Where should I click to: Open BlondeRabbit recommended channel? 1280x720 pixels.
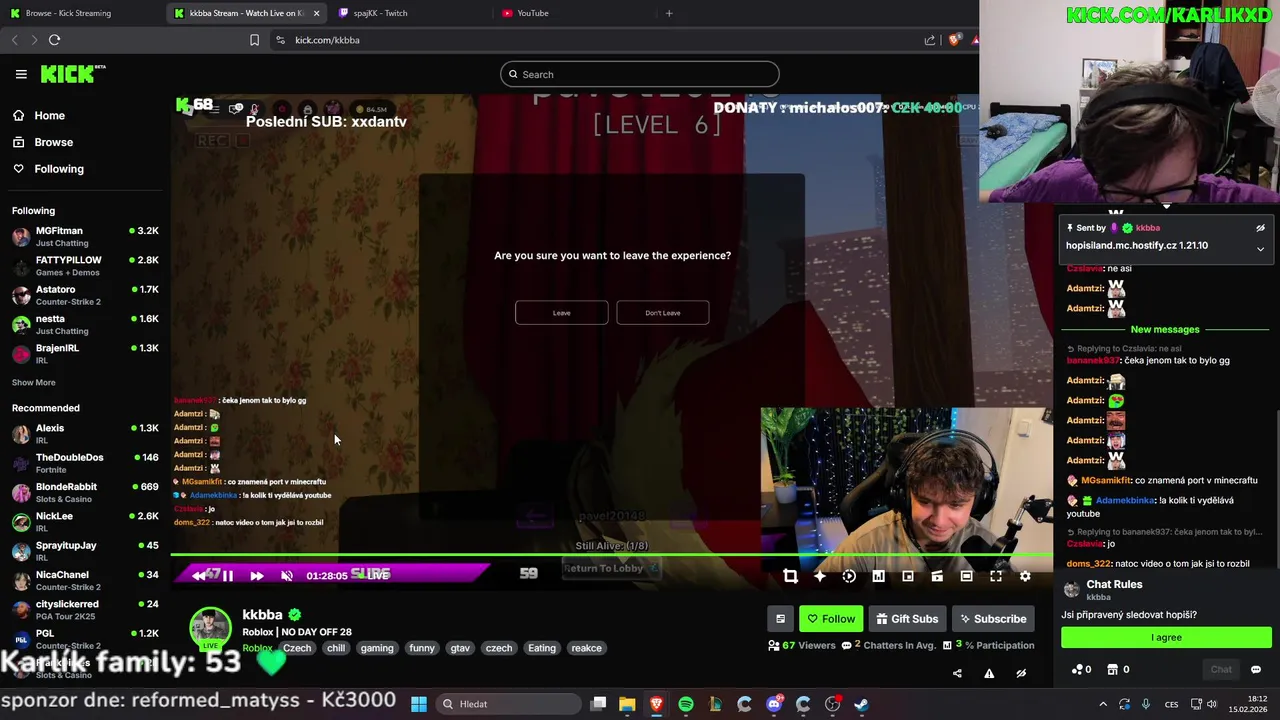click(x=85, y=492)
